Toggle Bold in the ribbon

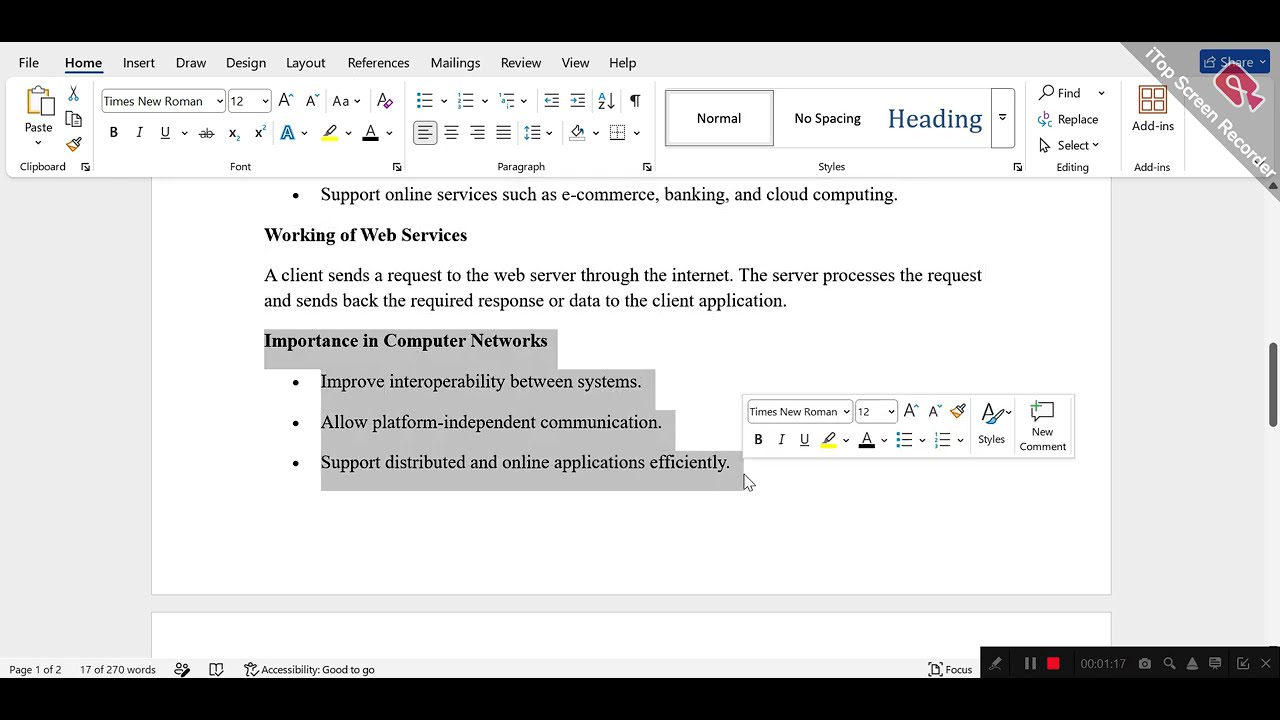click(x=113, y=133)
